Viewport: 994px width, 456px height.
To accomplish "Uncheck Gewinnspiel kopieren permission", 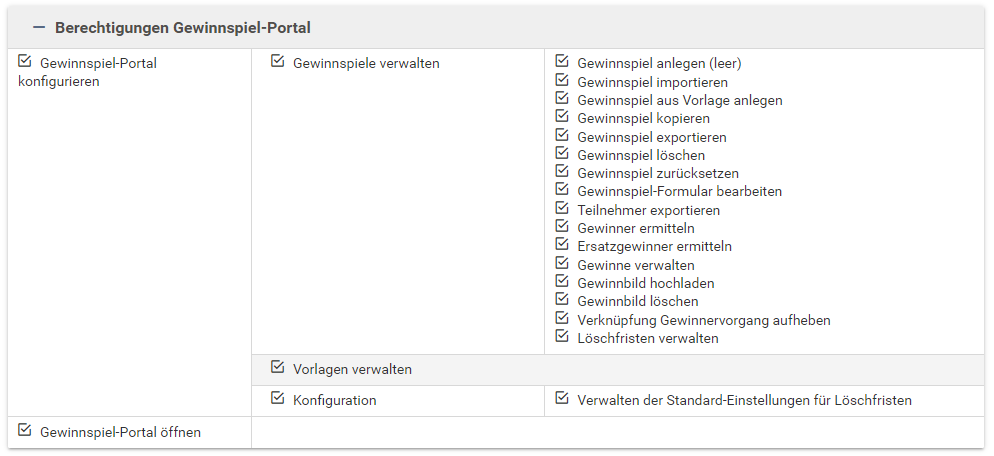I will click(562, 117).
